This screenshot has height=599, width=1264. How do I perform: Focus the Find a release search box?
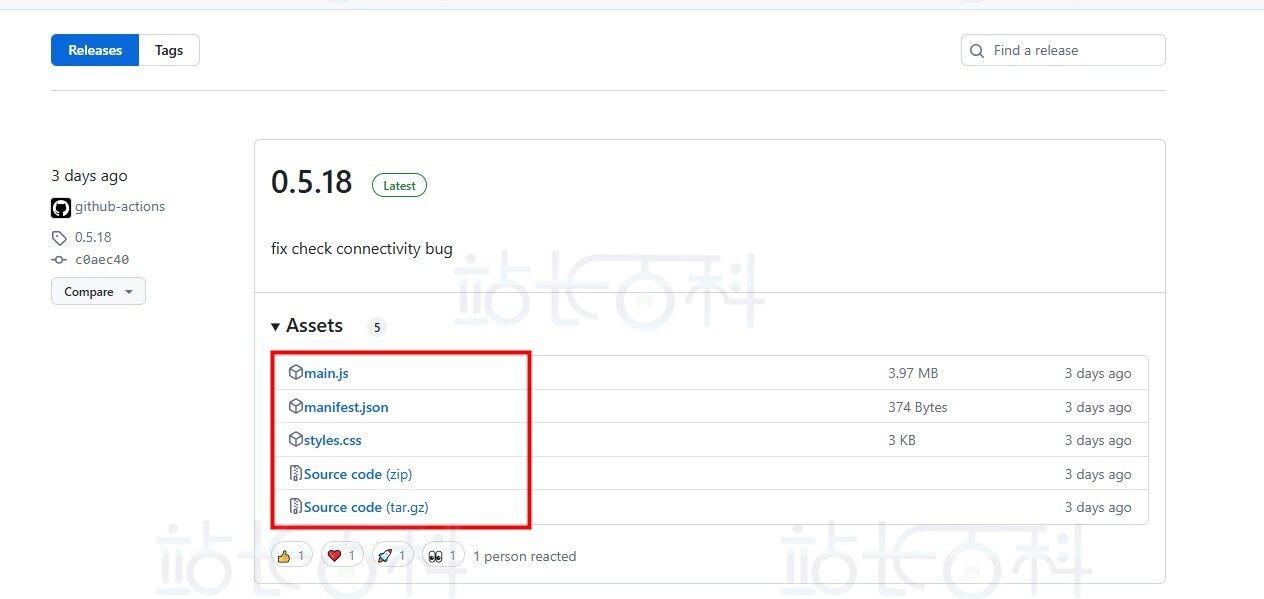click(x=1063, y=50)
